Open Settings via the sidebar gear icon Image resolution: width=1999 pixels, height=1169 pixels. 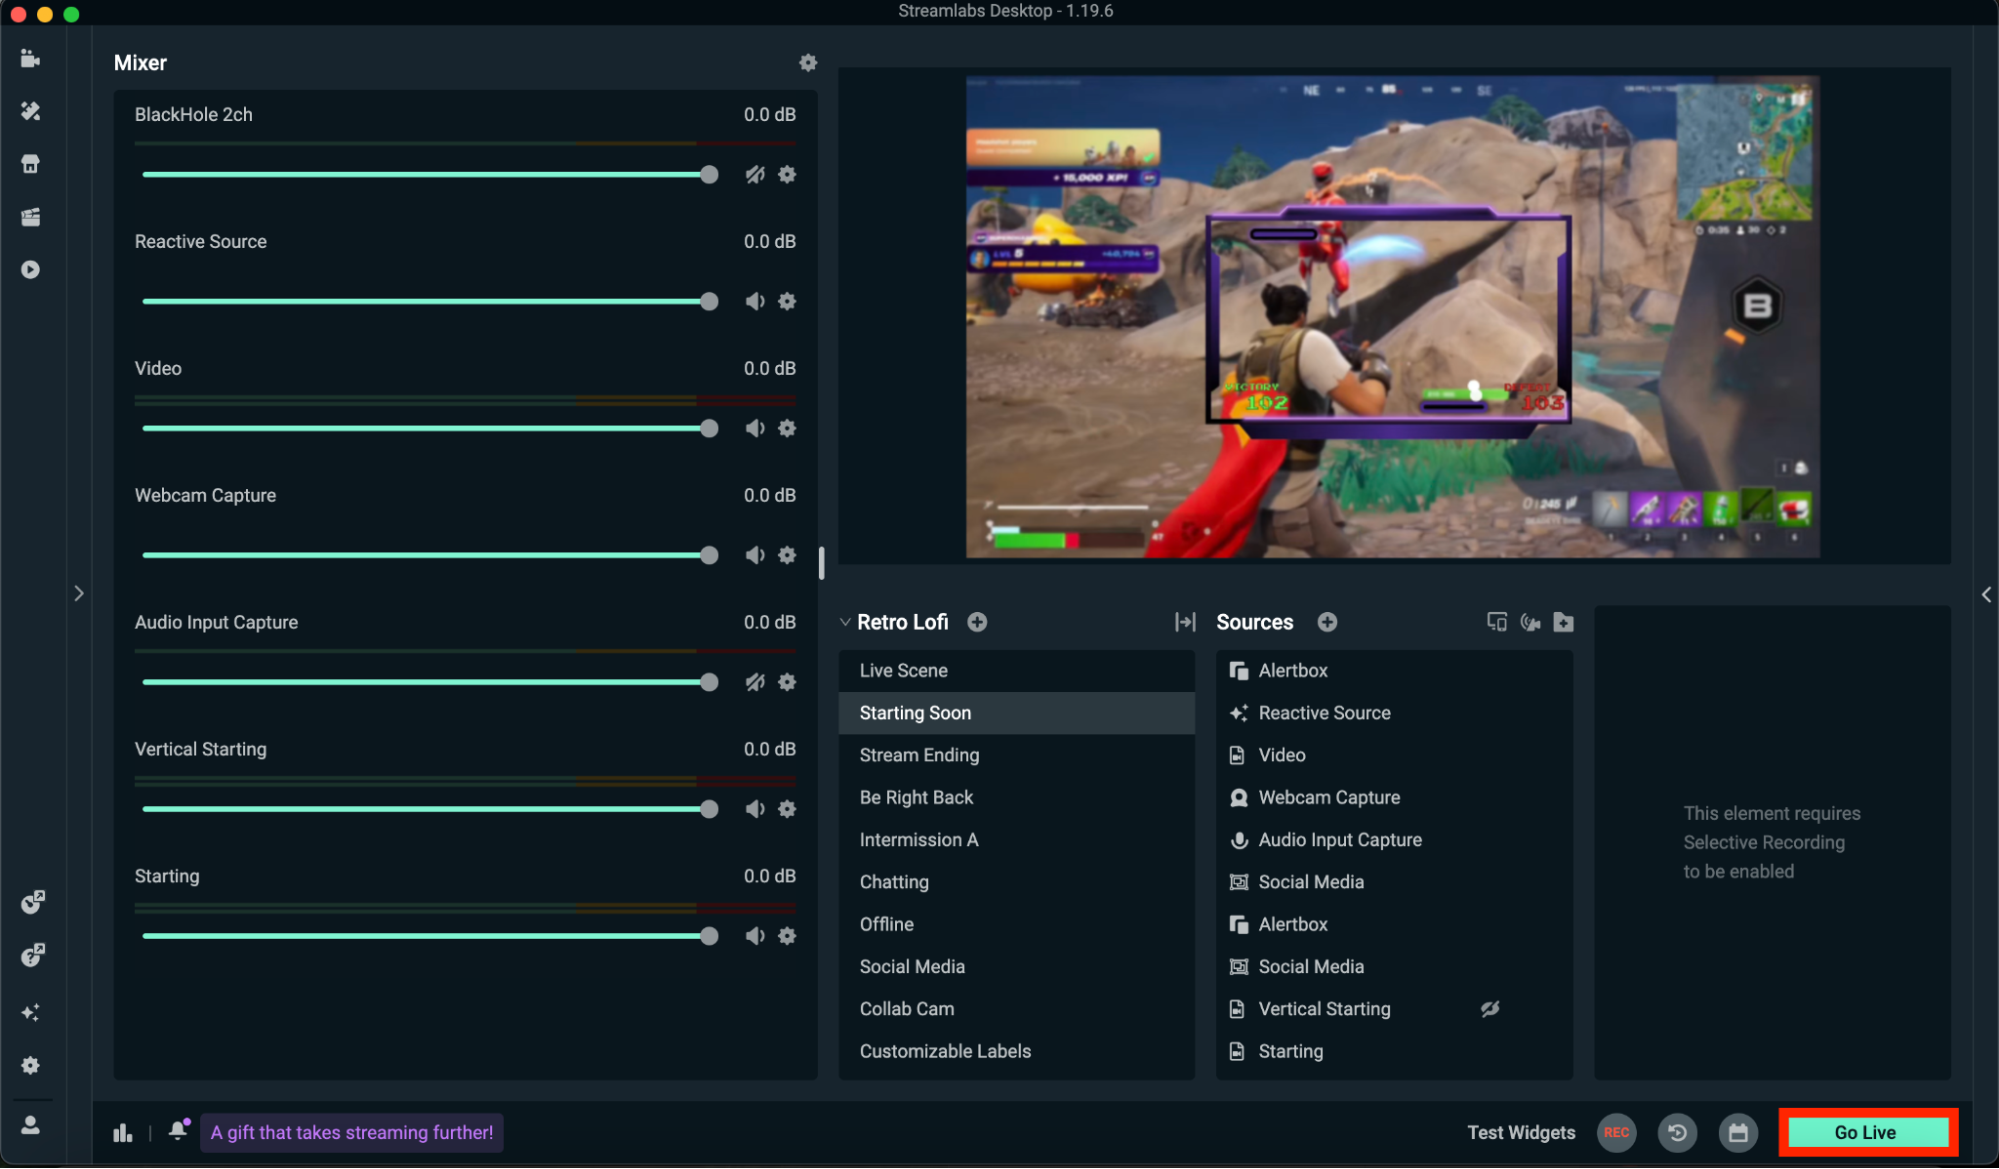30,1065
